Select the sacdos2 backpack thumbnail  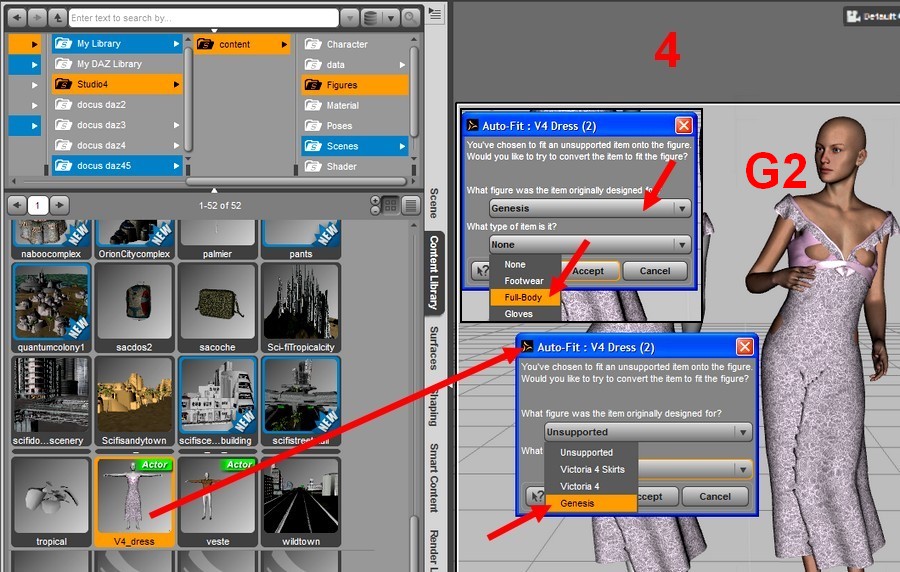(x=134, y=308)
